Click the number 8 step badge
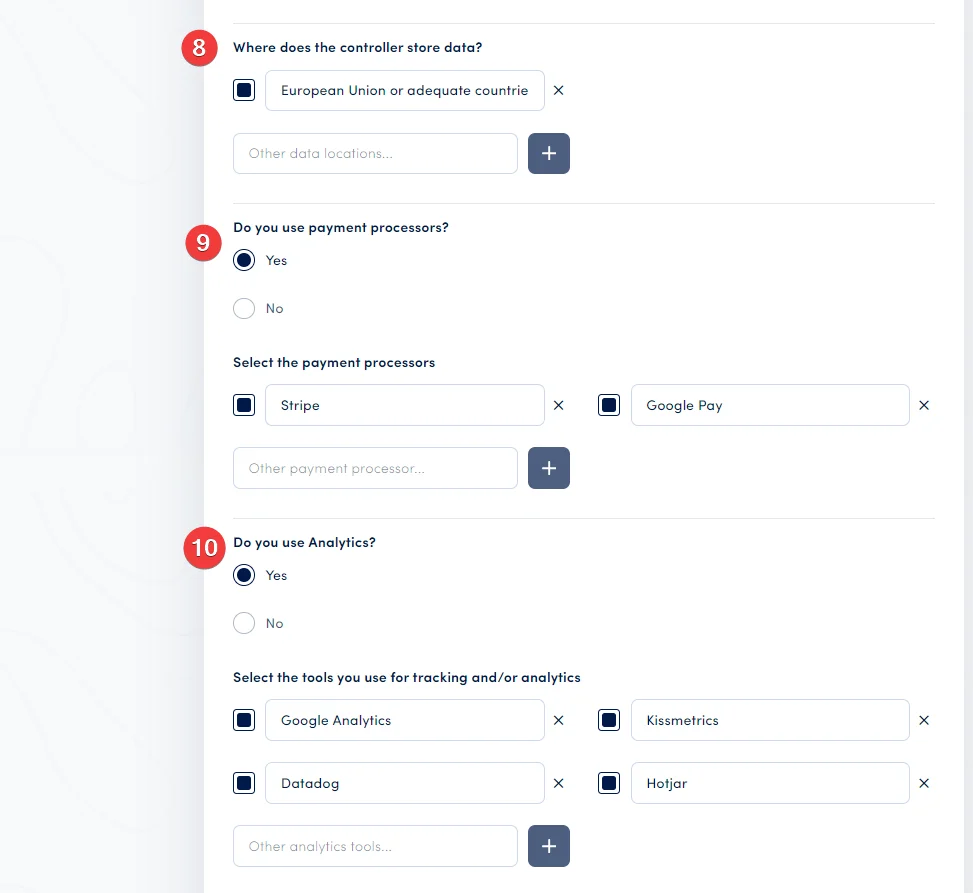973x893 pixels. tap(198, 47)
